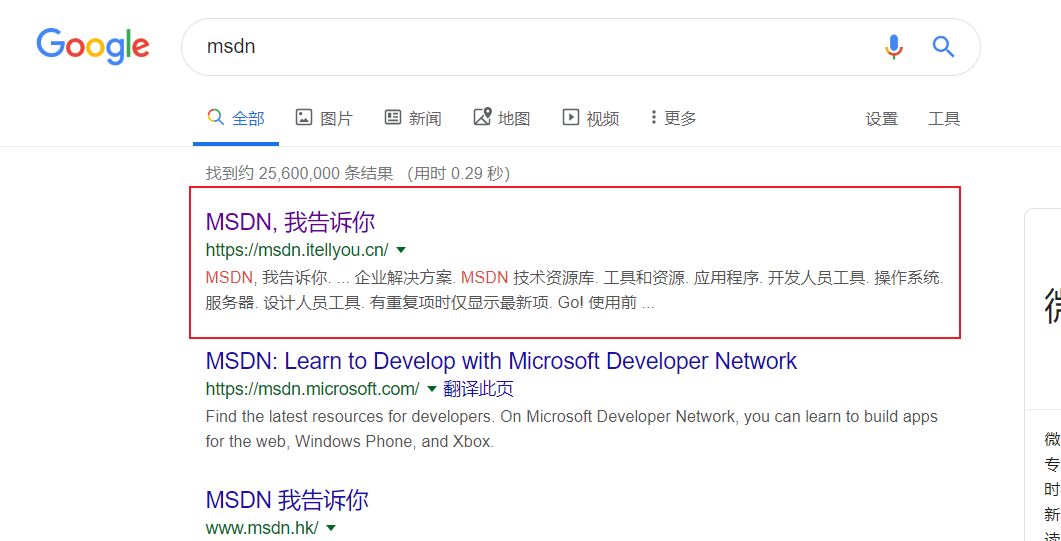Open 设置 options
The height and width of the screenshot is (541, 1061).
(882, 119)
